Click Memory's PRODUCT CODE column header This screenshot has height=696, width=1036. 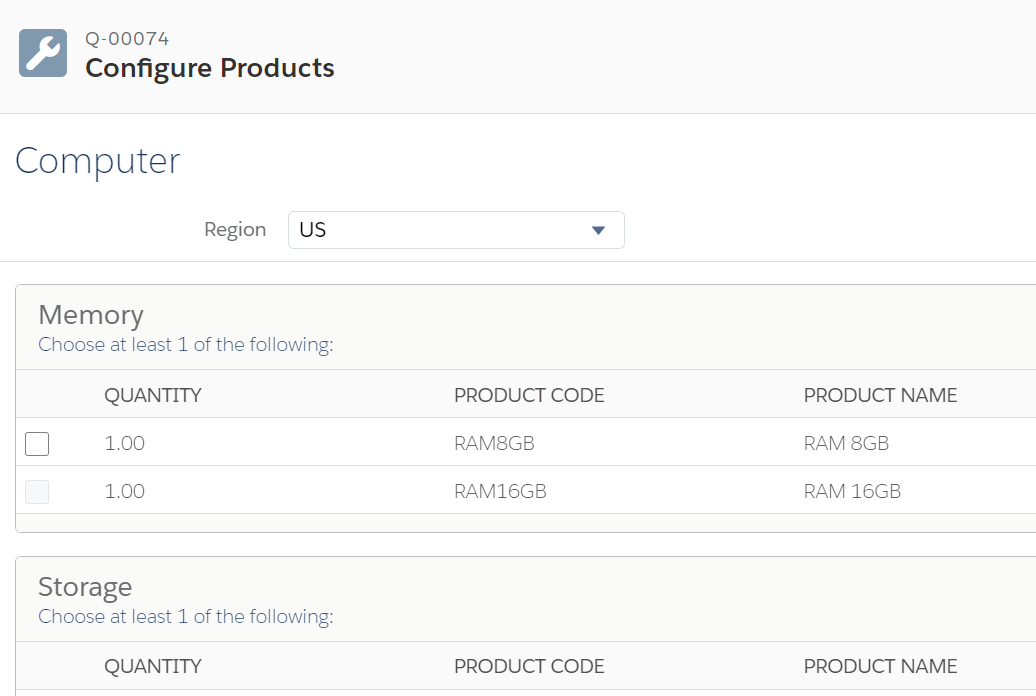[x=529, y=395]
